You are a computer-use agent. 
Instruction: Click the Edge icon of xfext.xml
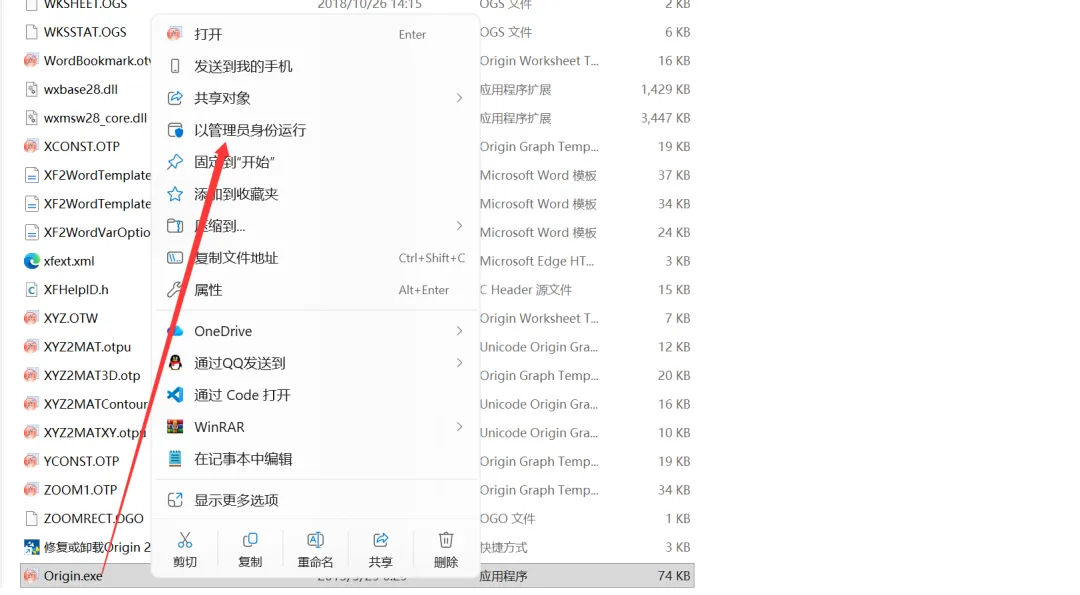tap(31, 262)
